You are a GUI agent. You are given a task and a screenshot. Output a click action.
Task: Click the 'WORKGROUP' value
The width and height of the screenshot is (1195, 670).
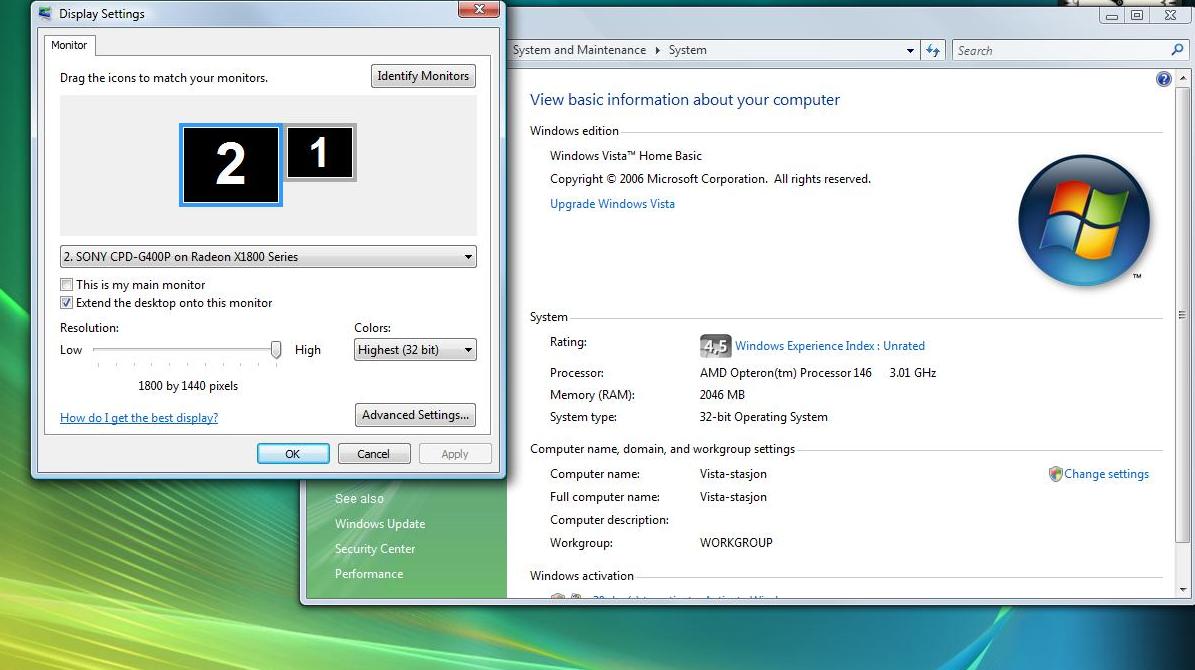(735, 543)
